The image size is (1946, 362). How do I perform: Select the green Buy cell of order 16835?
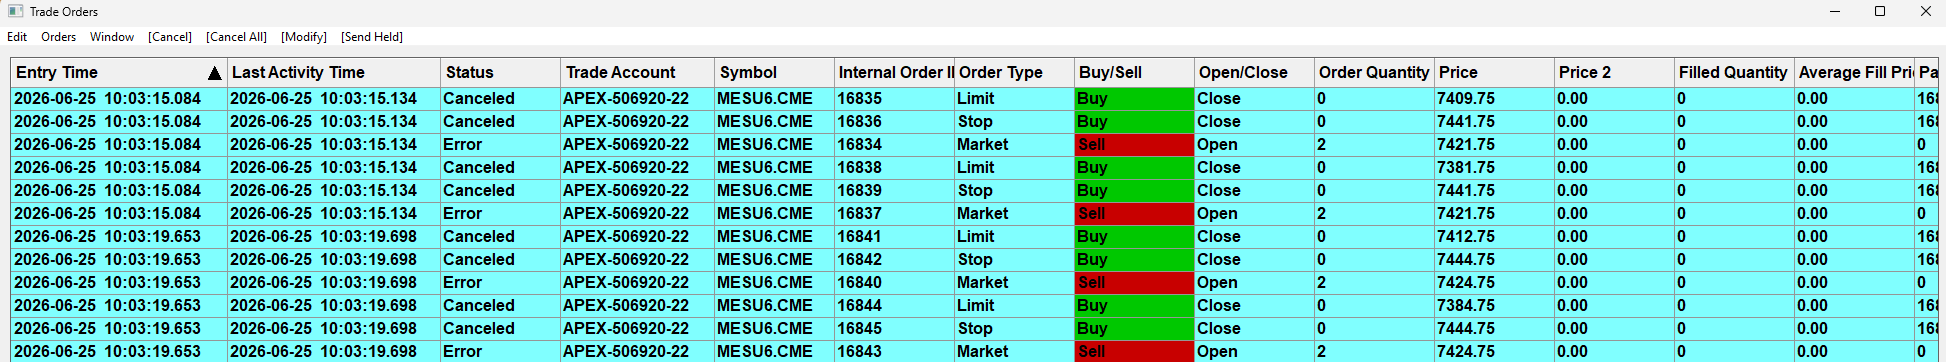1134,98
